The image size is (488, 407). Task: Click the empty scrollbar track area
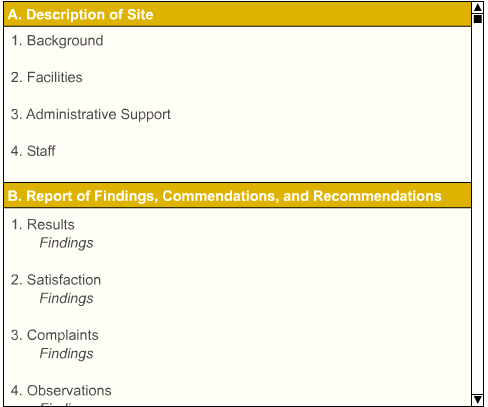[x=477, y=208]
